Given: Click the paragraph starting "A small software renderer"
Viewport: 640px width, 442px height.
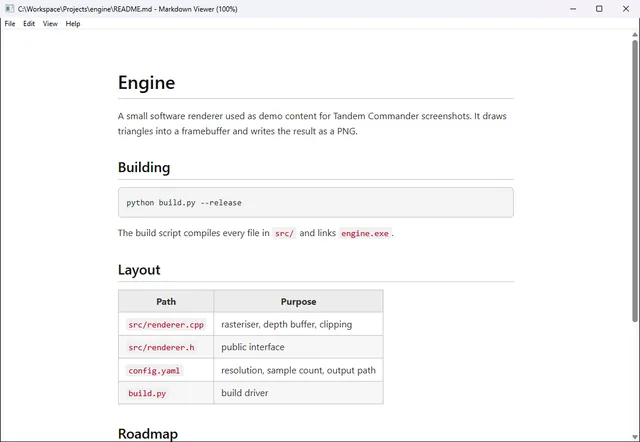Looking at the screenshot, I should coord(312,124).
